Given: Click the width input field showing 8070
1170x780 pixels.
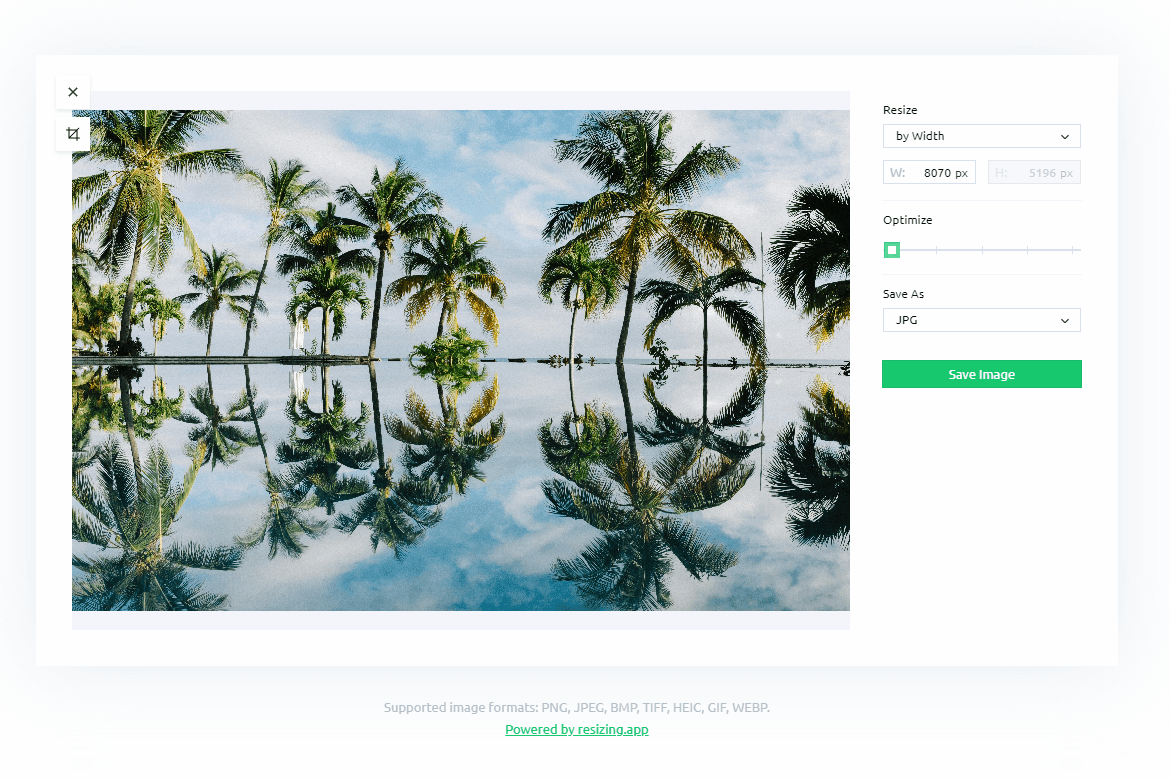Looking at the screenshot, I should point(929,172).
